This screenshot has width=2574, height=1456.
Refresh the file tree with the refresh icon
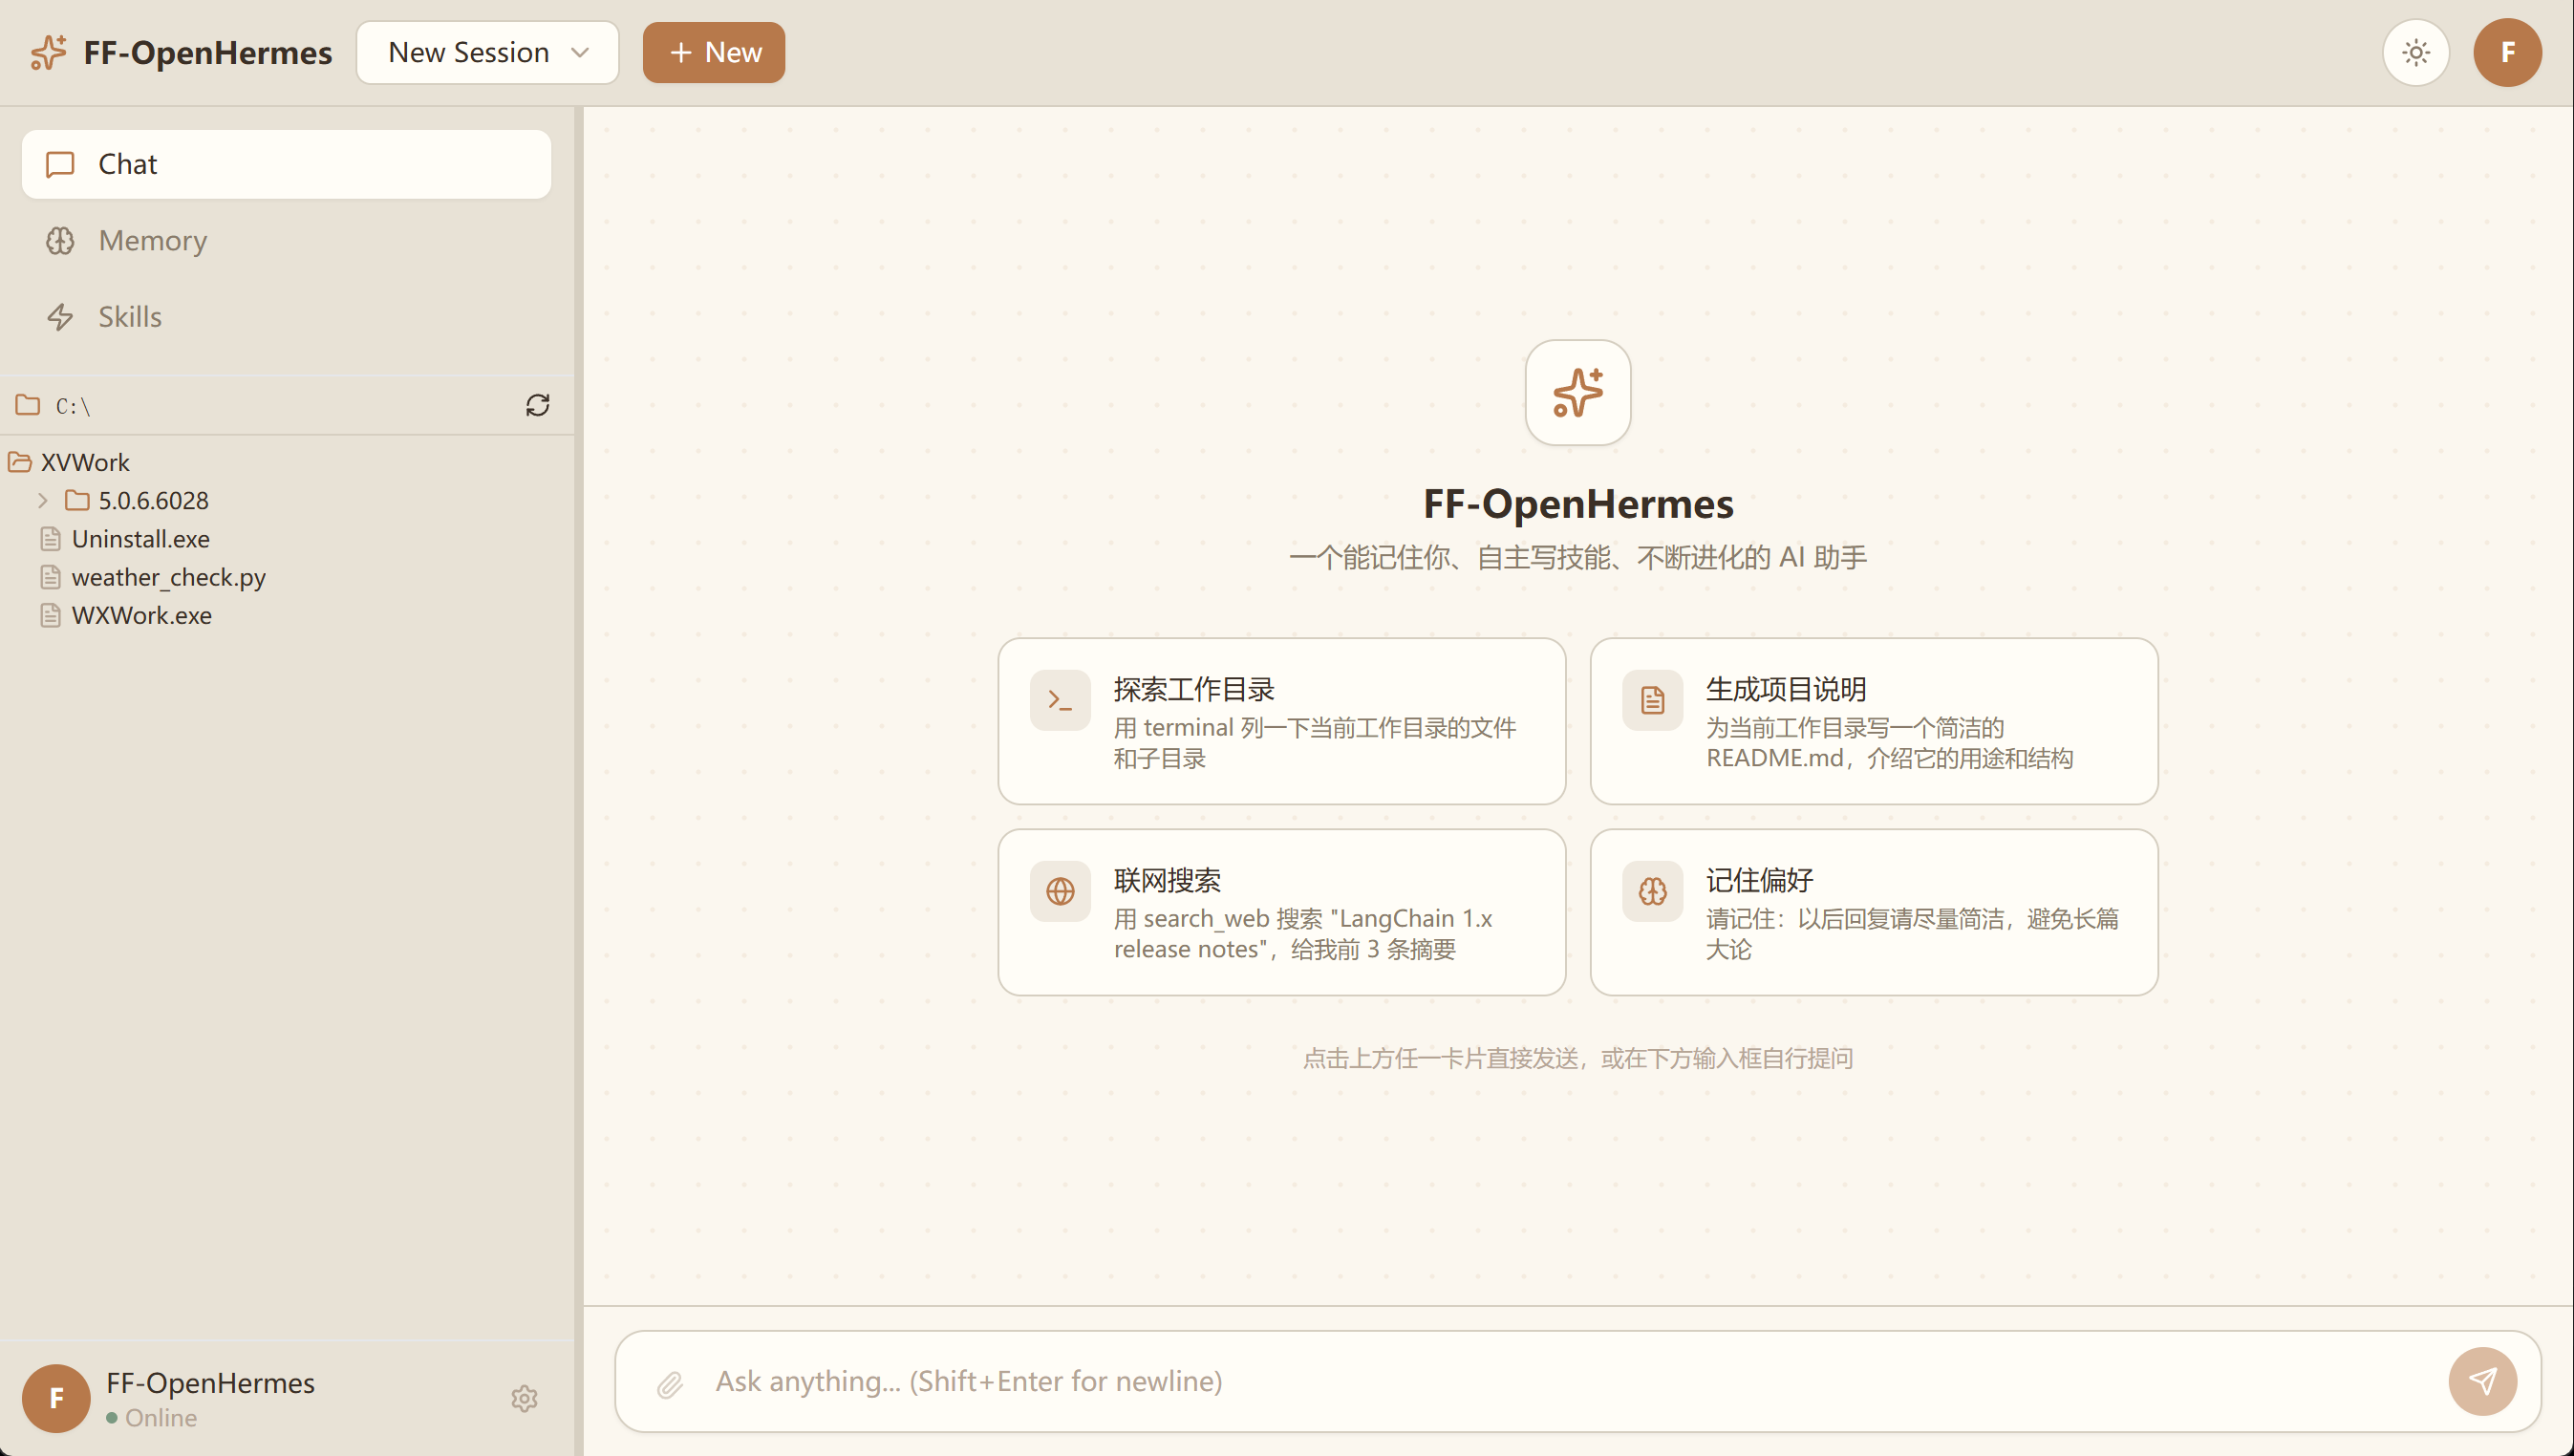538,405
